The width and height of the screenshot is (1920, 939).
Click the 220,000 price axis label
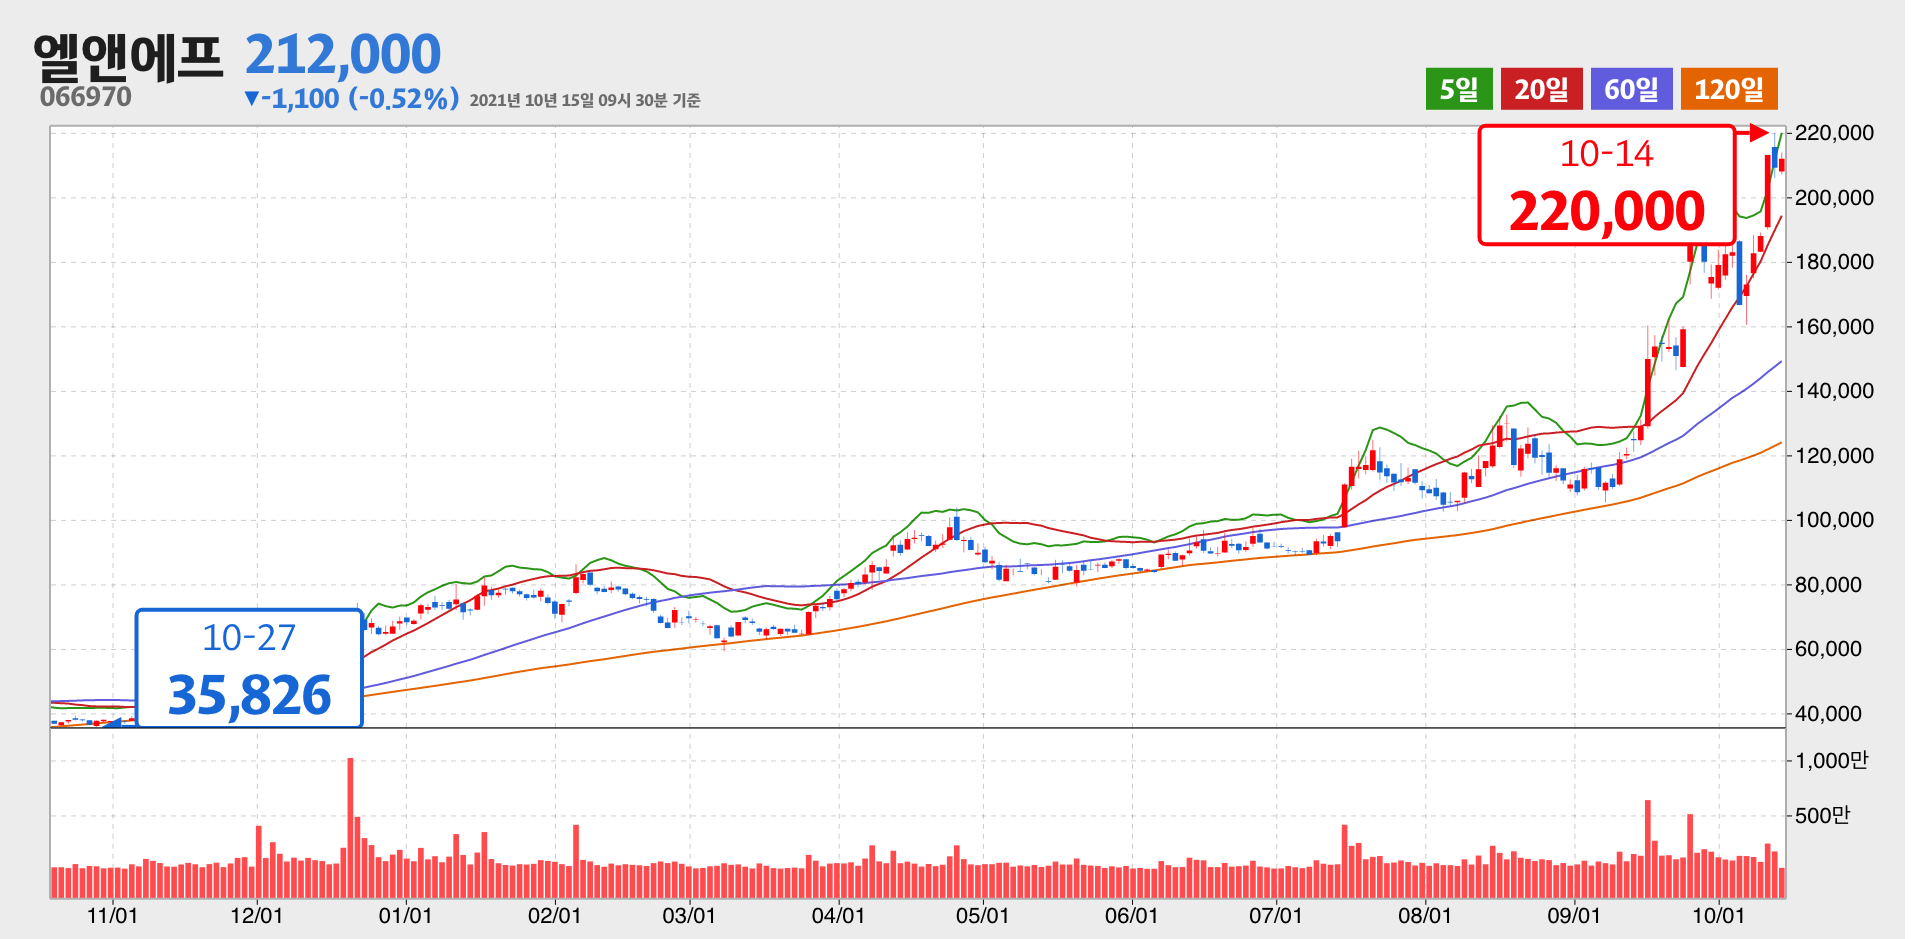[x=1834, y=133]
